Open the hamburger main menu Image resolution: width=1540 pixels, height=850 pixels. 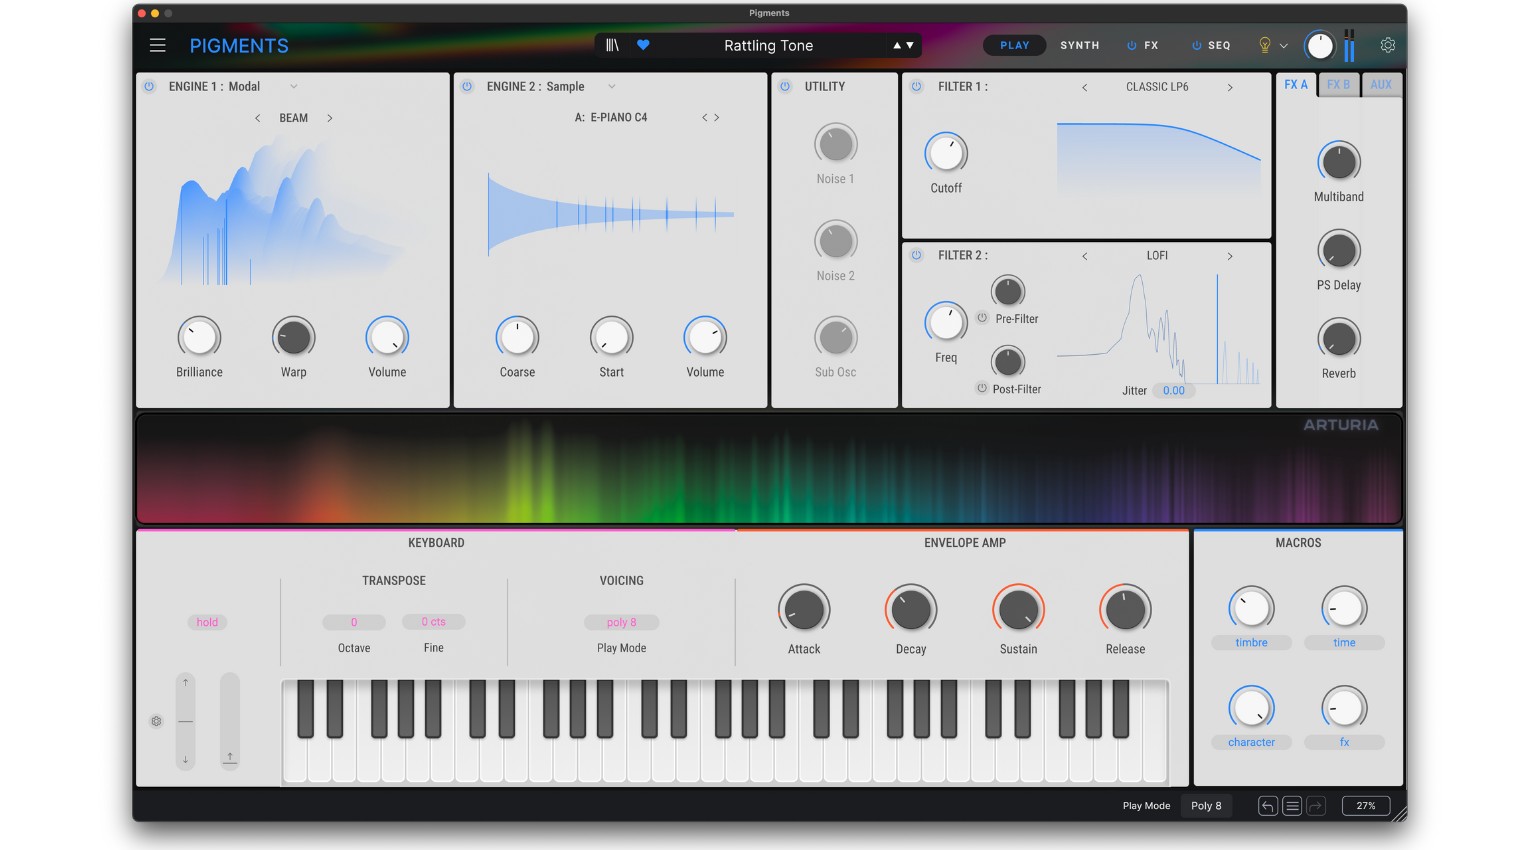coord(157,45)
